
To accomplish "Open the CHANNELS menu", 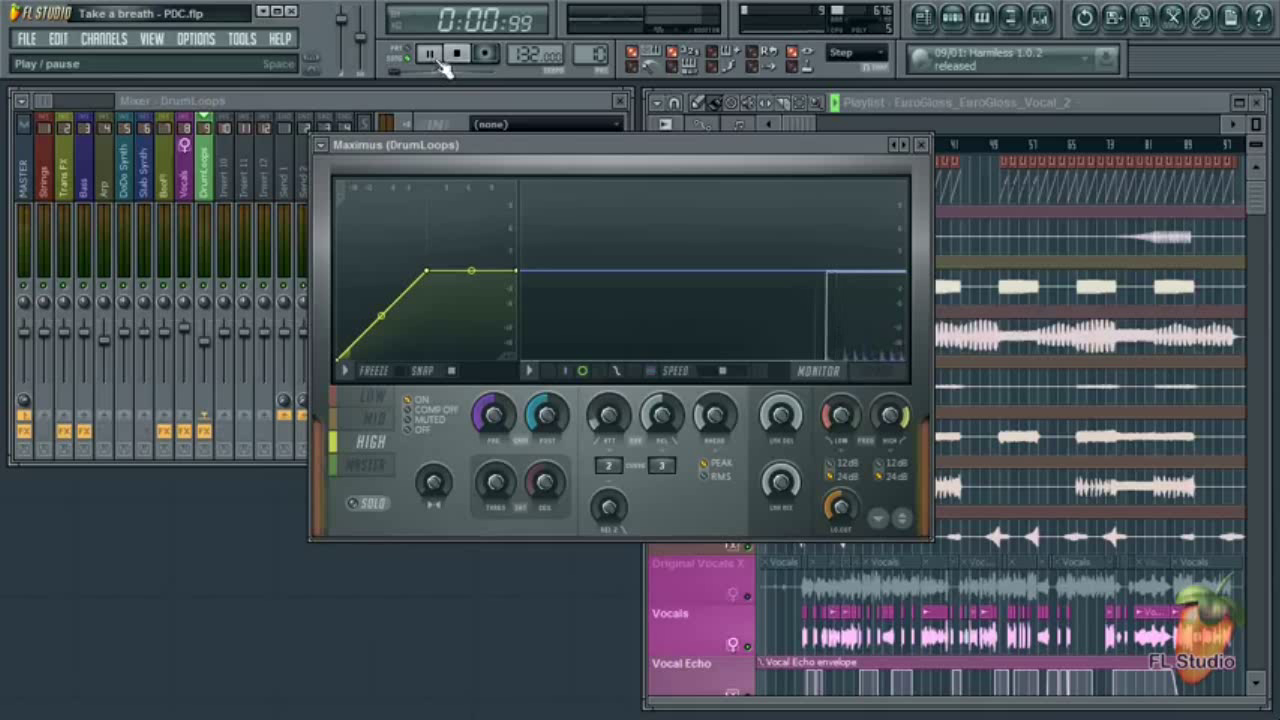I will pyautogui.click(x=104, y=39).
